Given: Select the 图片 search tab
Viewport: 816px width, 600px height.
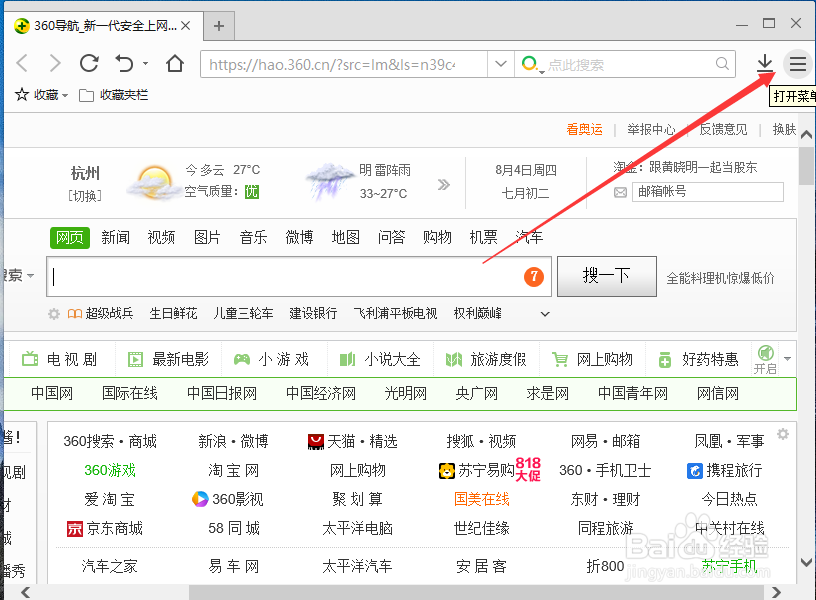Looking at the screenshot, I should click(207, 237).
